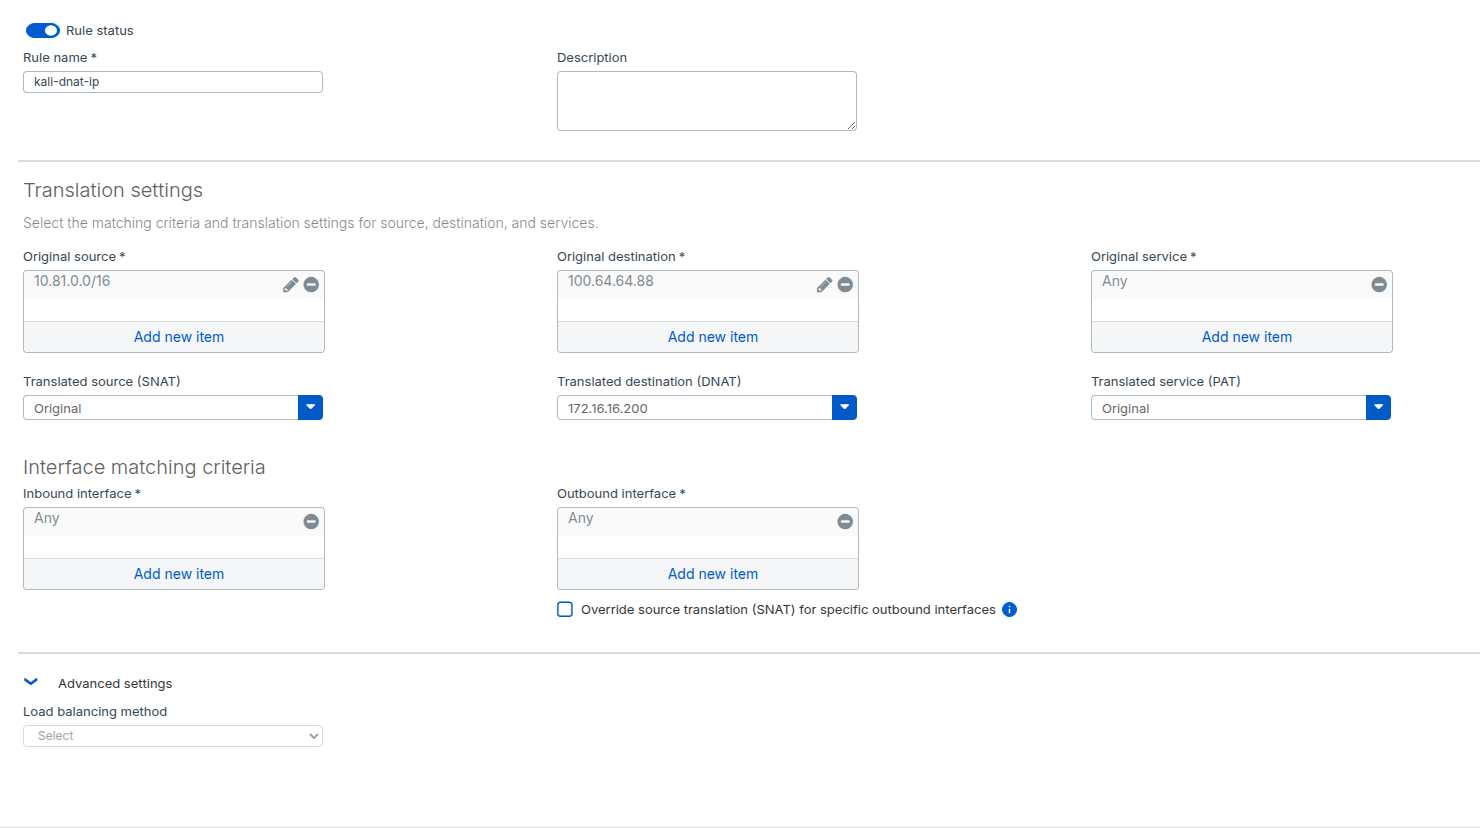The image size is (1480, 828).
Task: Remove Any from Original service
Action: [1379, 285]
